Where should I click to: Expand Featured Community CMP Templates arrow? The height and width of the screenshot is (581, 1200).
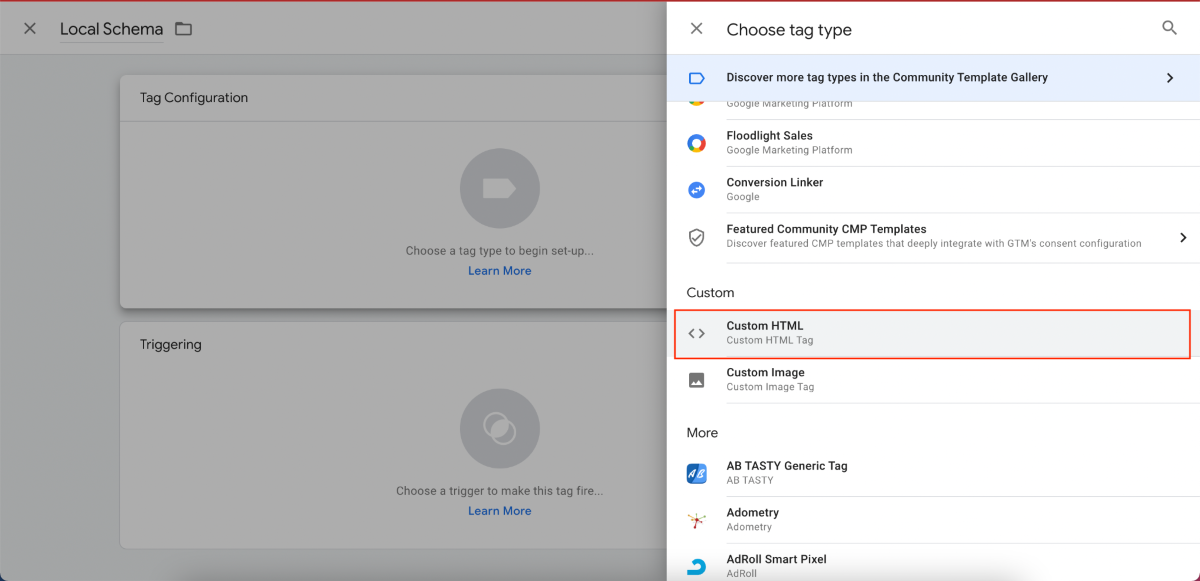click(x=1183, y=237)
